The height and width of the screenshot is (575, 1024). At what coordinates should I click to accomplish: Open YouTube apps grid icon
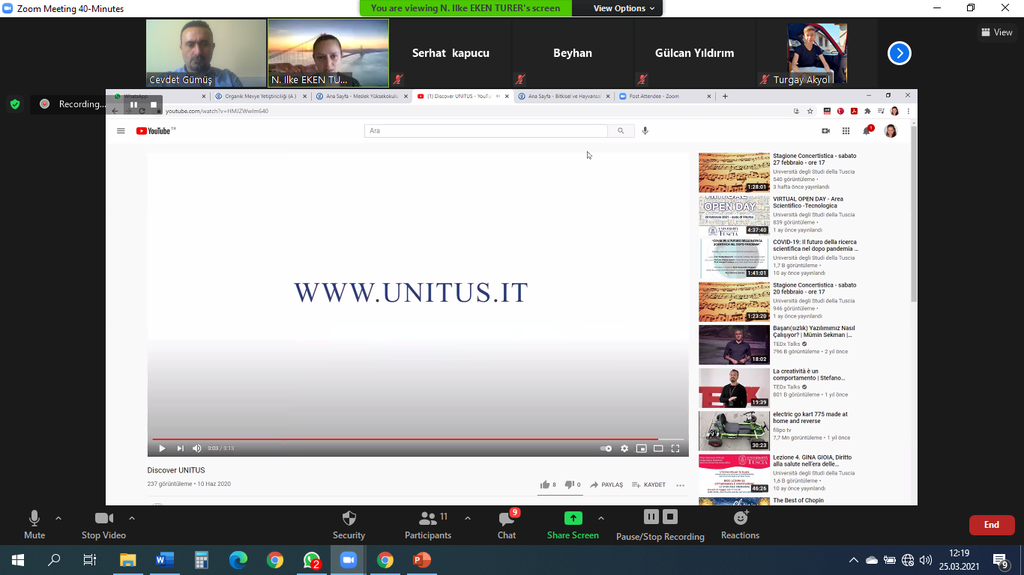[846, 131]
